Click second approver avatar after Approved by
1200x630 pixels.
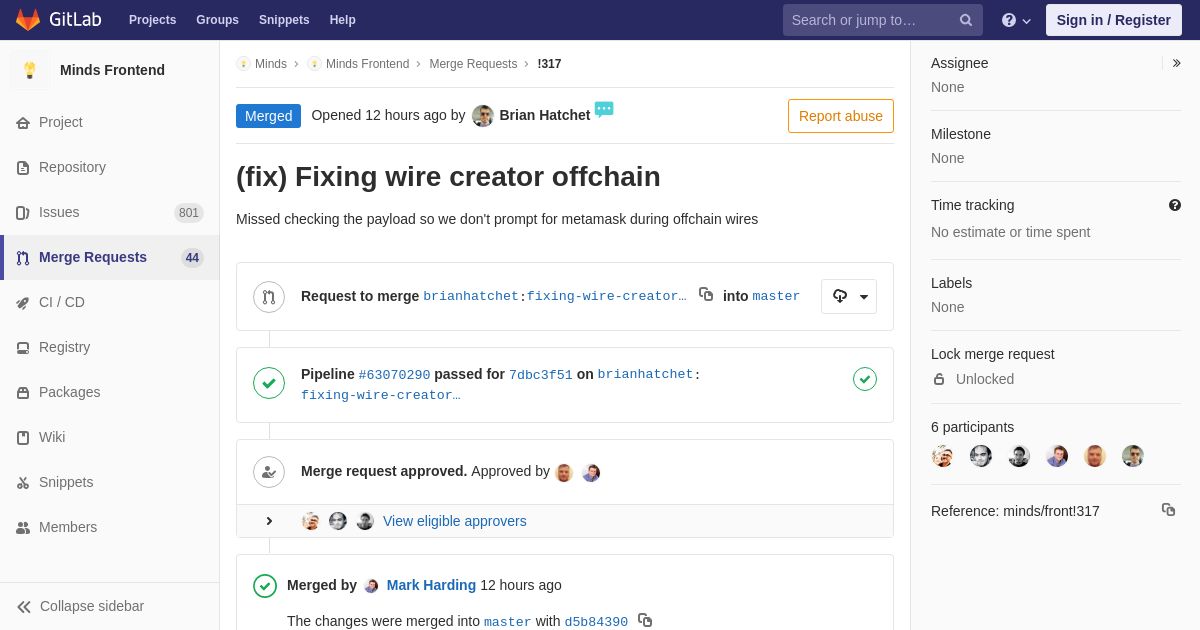click(591, 473)
